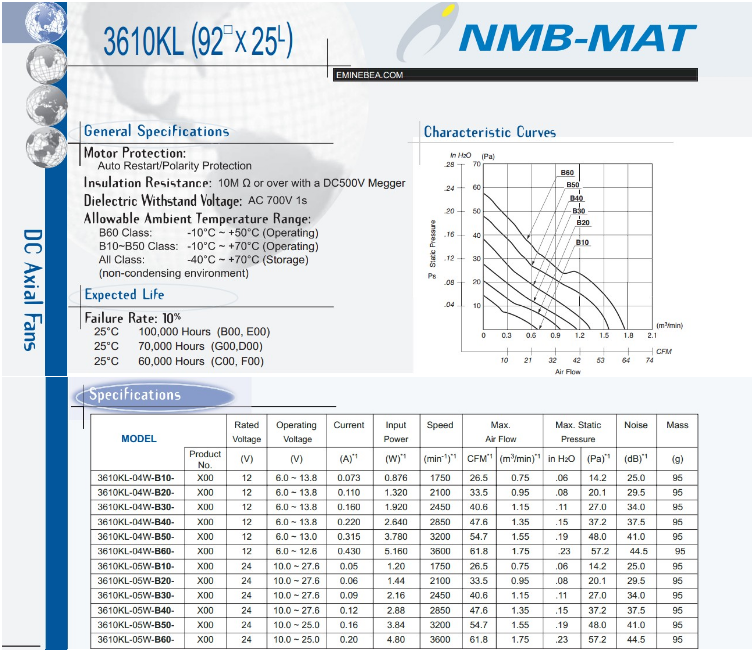Select model 3610KL-05W-B30- row
756x650 pixels.
tap(394, 596)
